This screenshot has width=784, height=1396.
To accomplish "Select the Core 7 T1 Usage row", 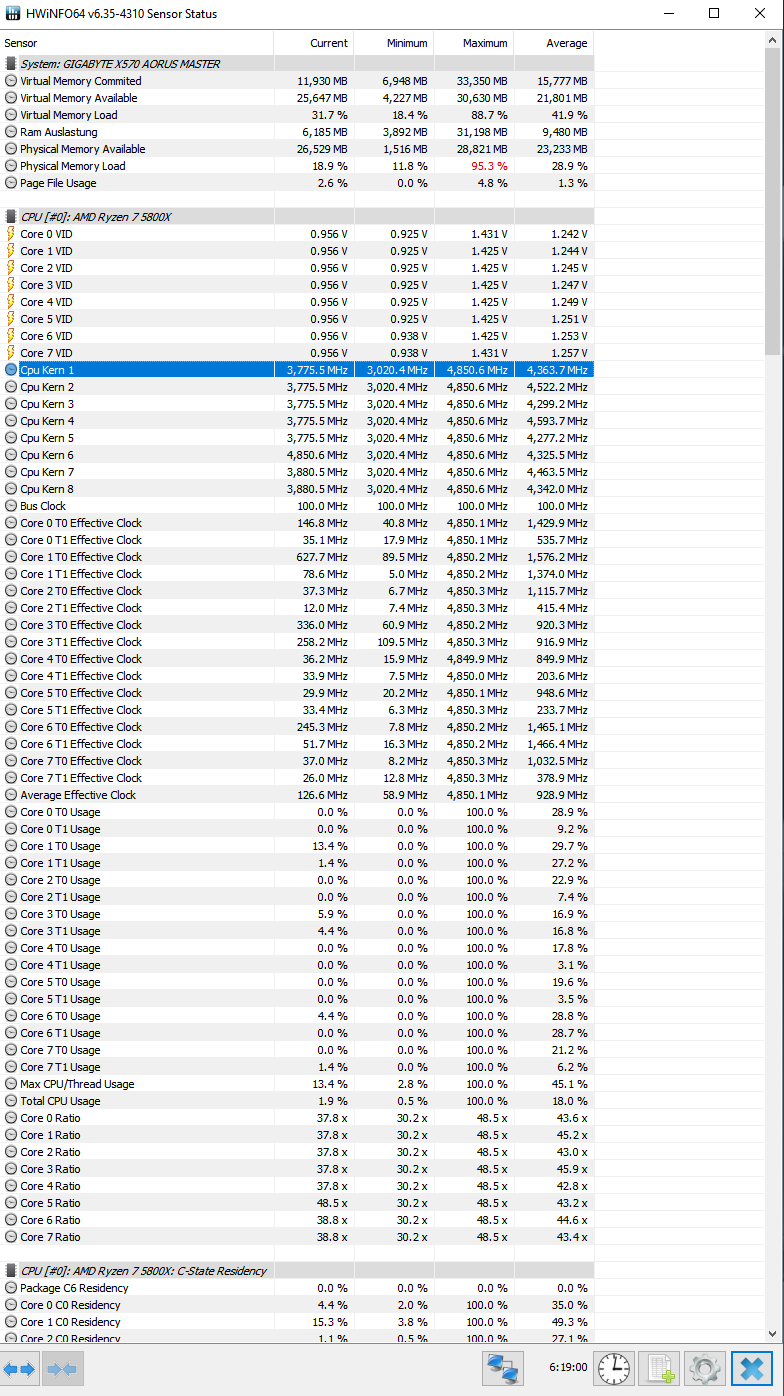I will coord(297,1067).
